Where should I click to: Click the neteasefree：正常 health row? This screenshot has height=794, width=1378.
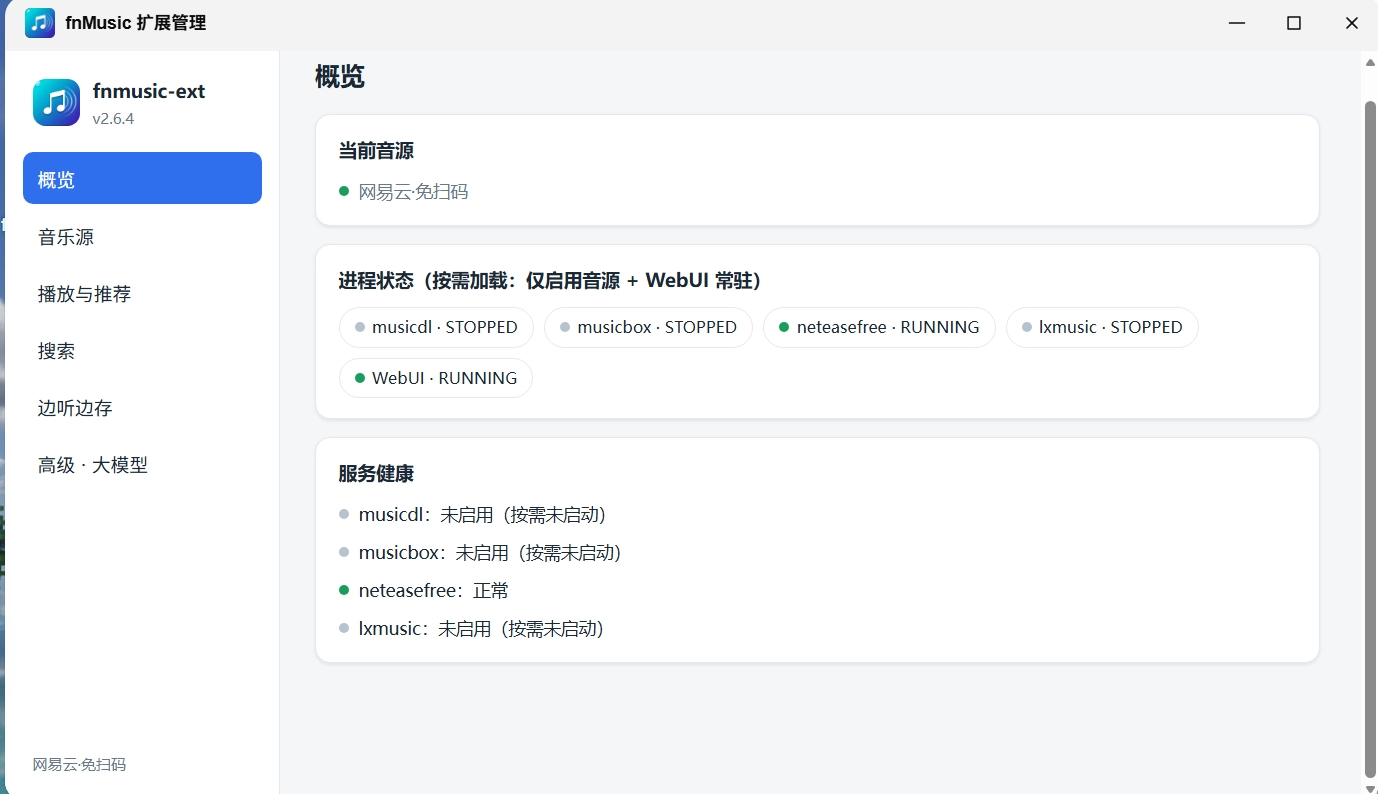[424, 591]
